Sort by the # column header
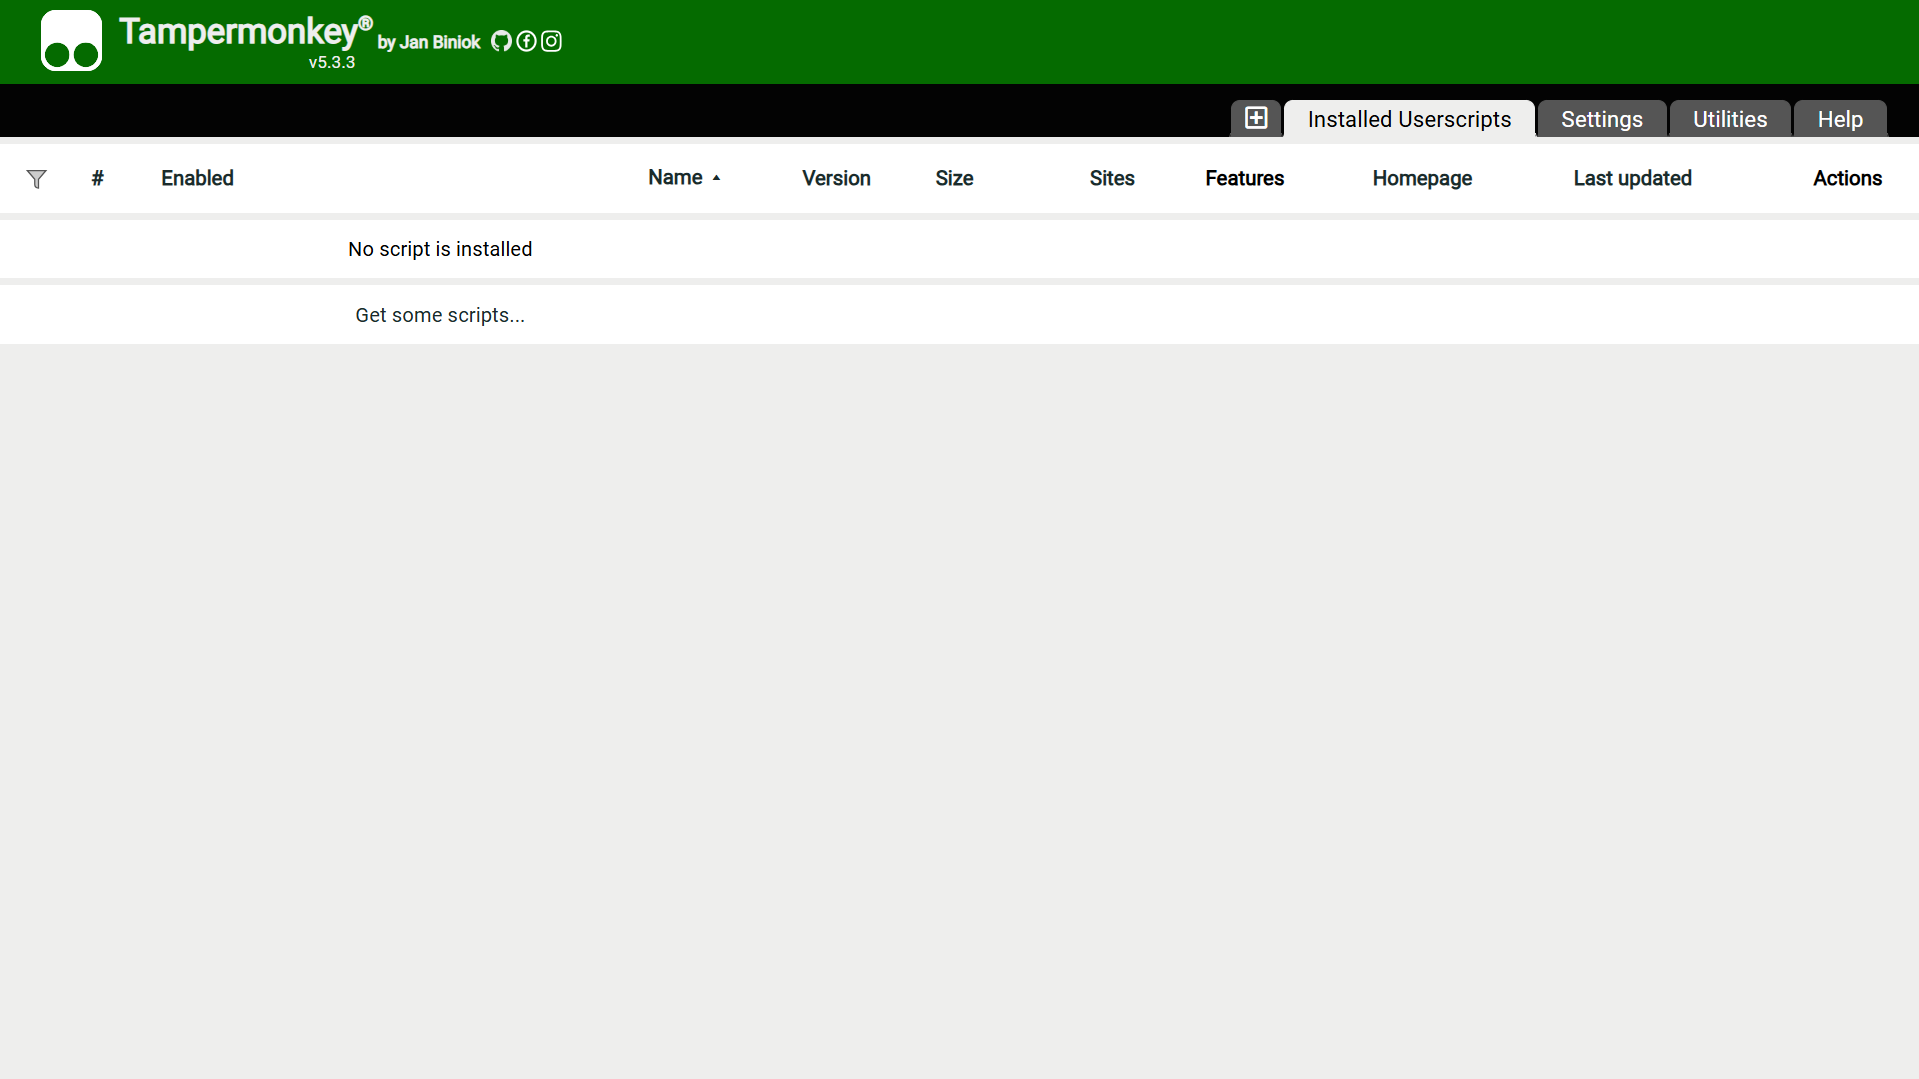This screenshot has height=1079, width=1919. click(x=97, y=178)
